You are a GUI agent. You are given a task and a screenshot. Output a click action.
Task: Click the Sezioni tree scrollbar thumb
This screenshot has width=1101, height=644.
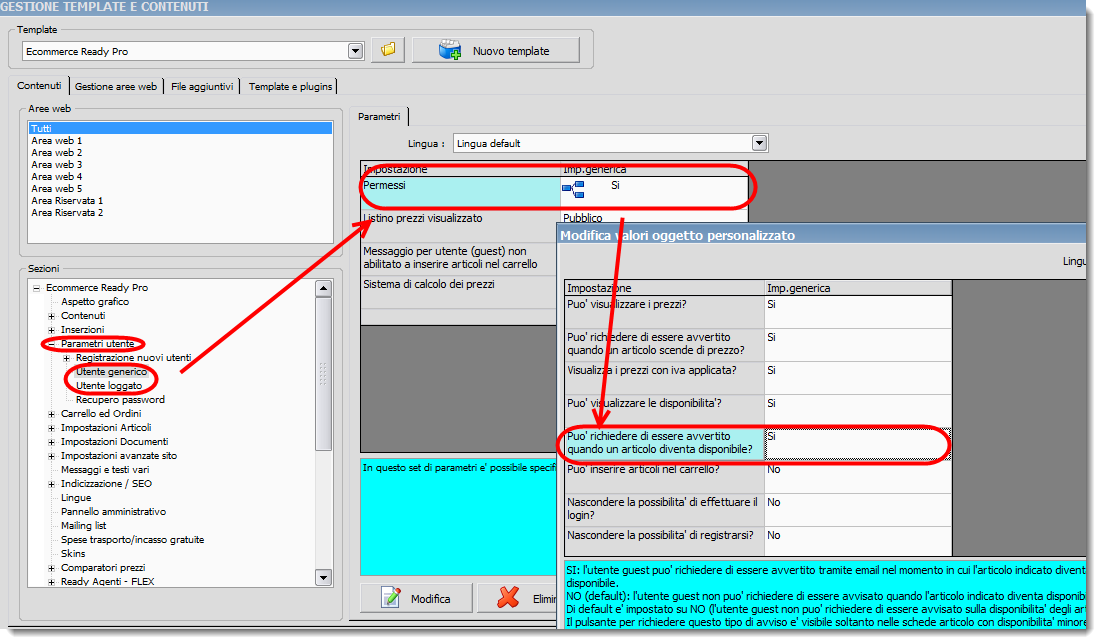point(323,374)
